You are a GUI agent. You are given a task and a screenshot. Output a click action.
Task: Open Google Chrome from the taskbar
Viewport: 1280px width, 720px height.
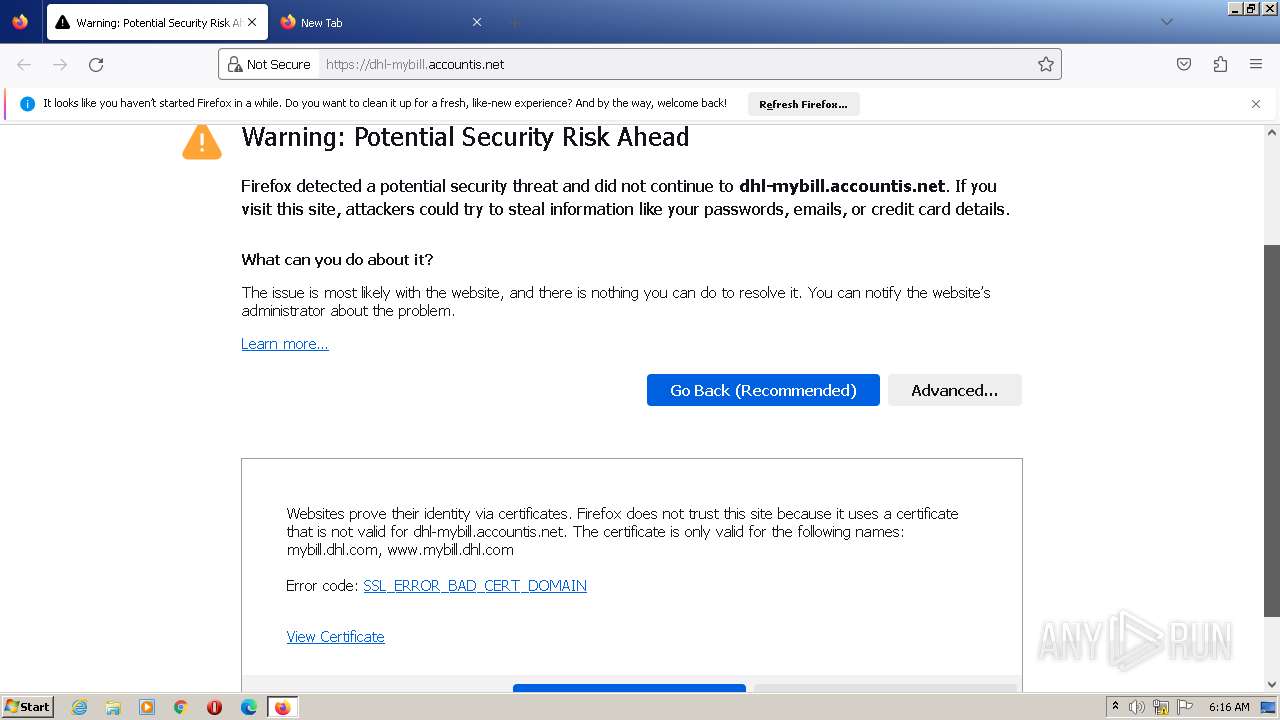pyautogui.click(x=181, y=707)
